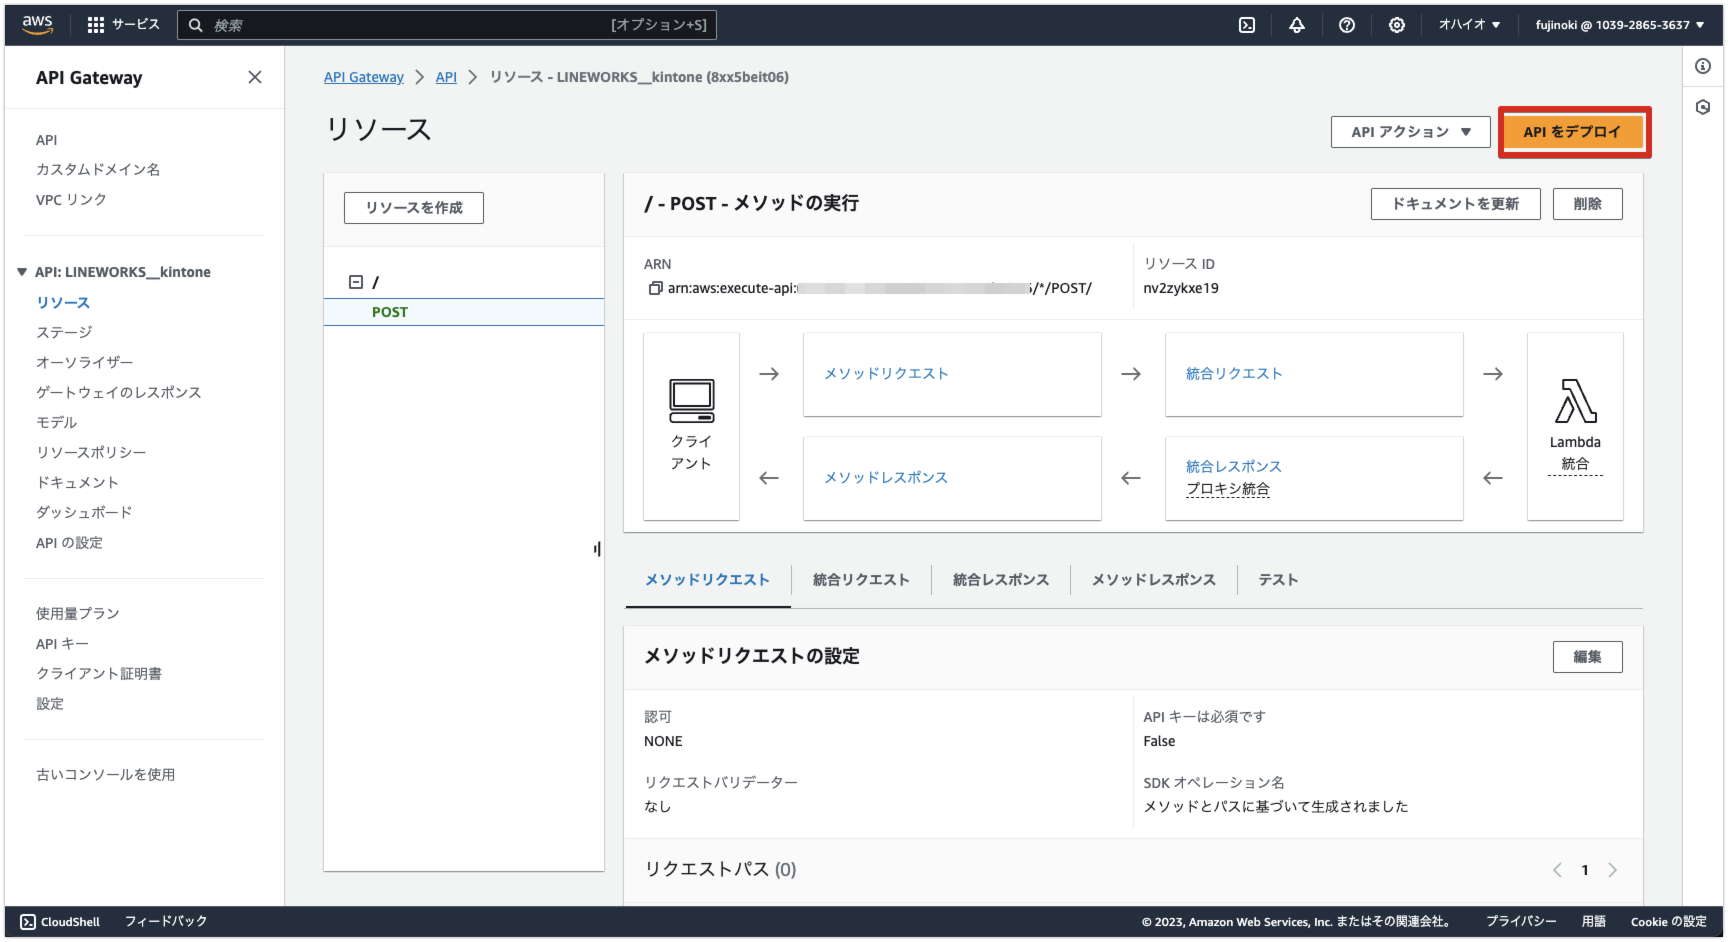Open the notifications bell icon
This screenshot has height=942, width=1728.
coord(1297,25)
